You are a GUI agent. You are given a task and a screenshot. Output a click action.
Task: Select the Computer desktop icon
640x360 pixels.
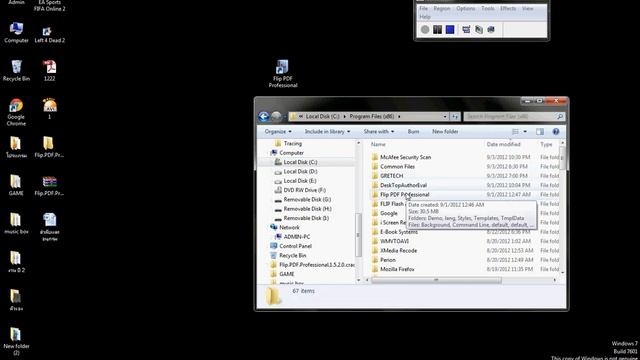pos(16,33)
